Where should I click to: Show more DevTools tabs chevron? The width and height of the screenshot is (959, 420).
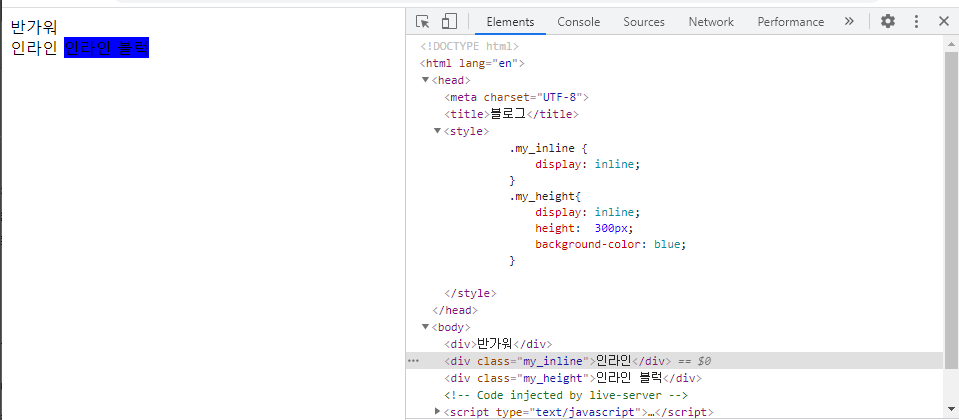pos(849,21)
